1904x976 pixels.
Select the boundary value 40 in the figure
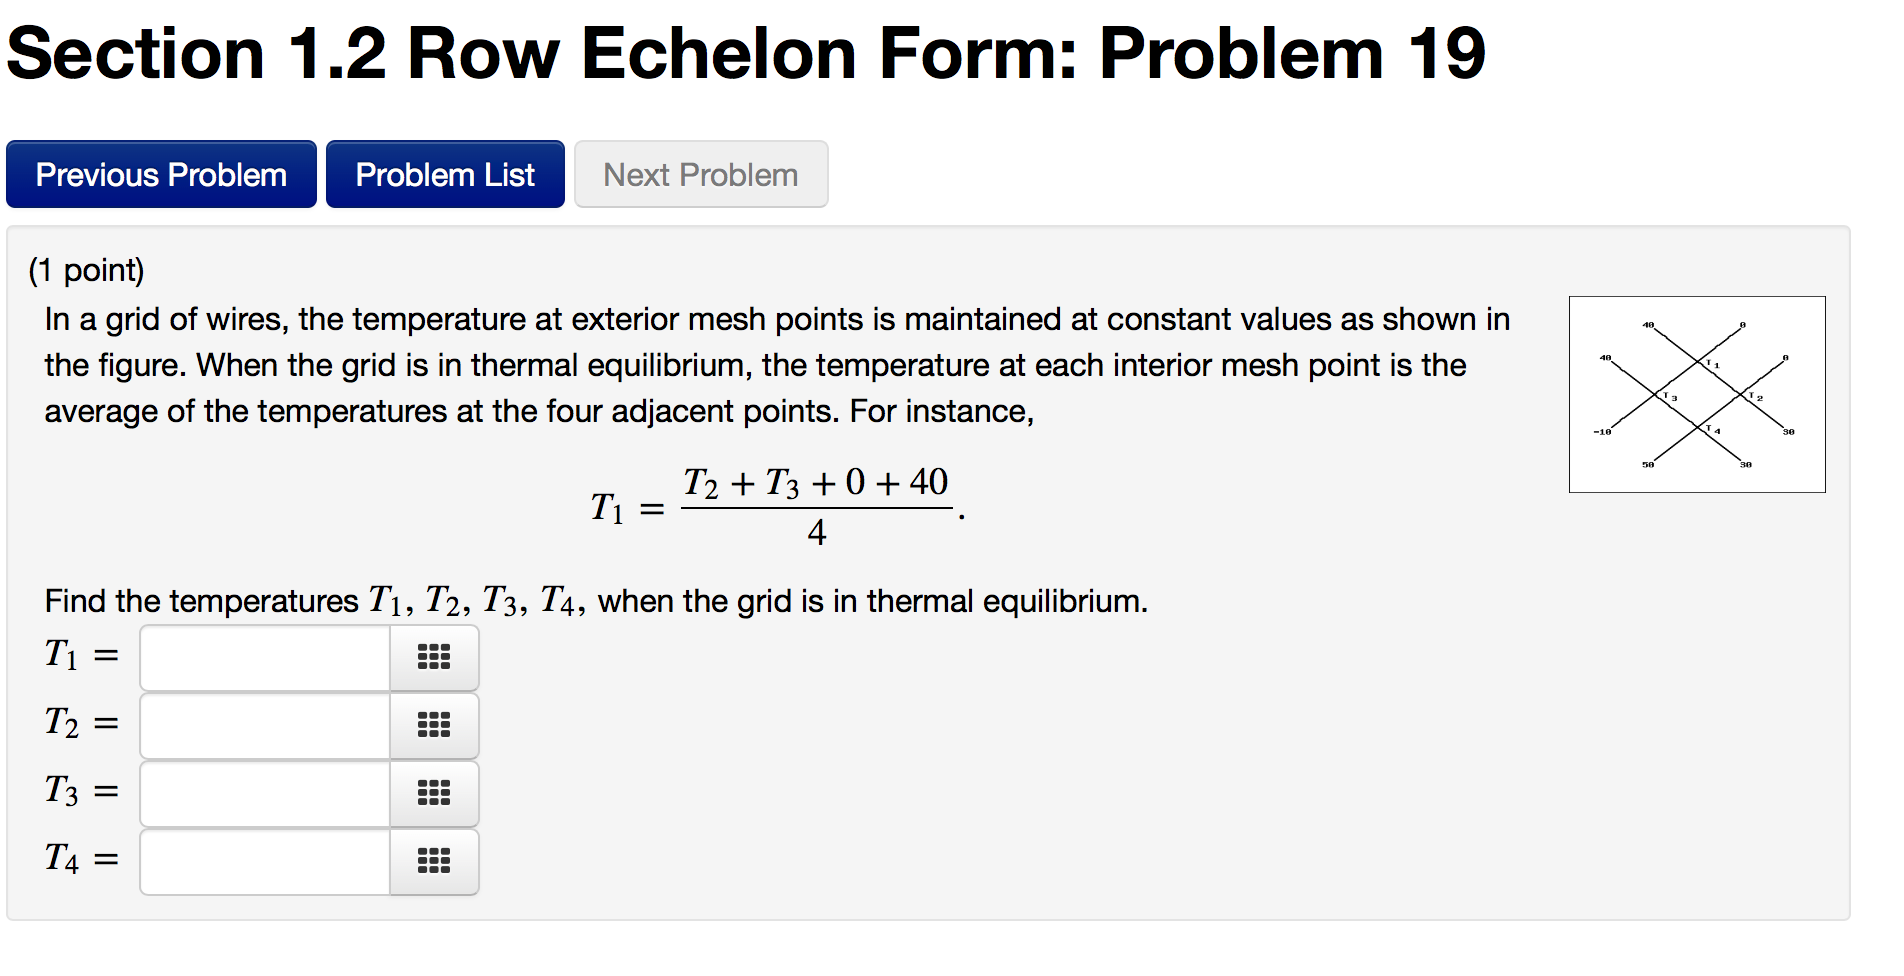tap(1647, 326)
